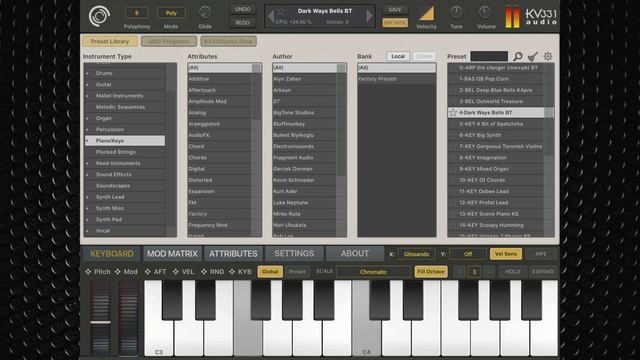This screenshot has height=360, width=640.
Task: Select Local bank source
Action: pos(398,56)
